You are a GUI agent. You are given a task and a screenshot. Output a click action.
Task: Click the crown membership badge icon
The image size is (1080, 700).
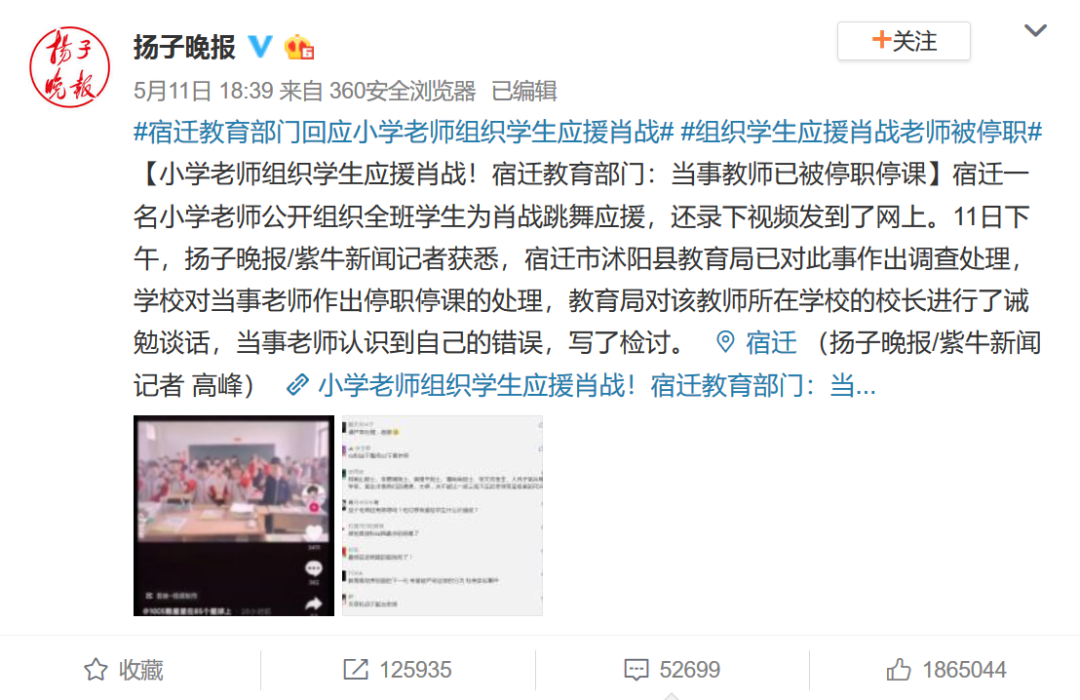click(299, 47)
